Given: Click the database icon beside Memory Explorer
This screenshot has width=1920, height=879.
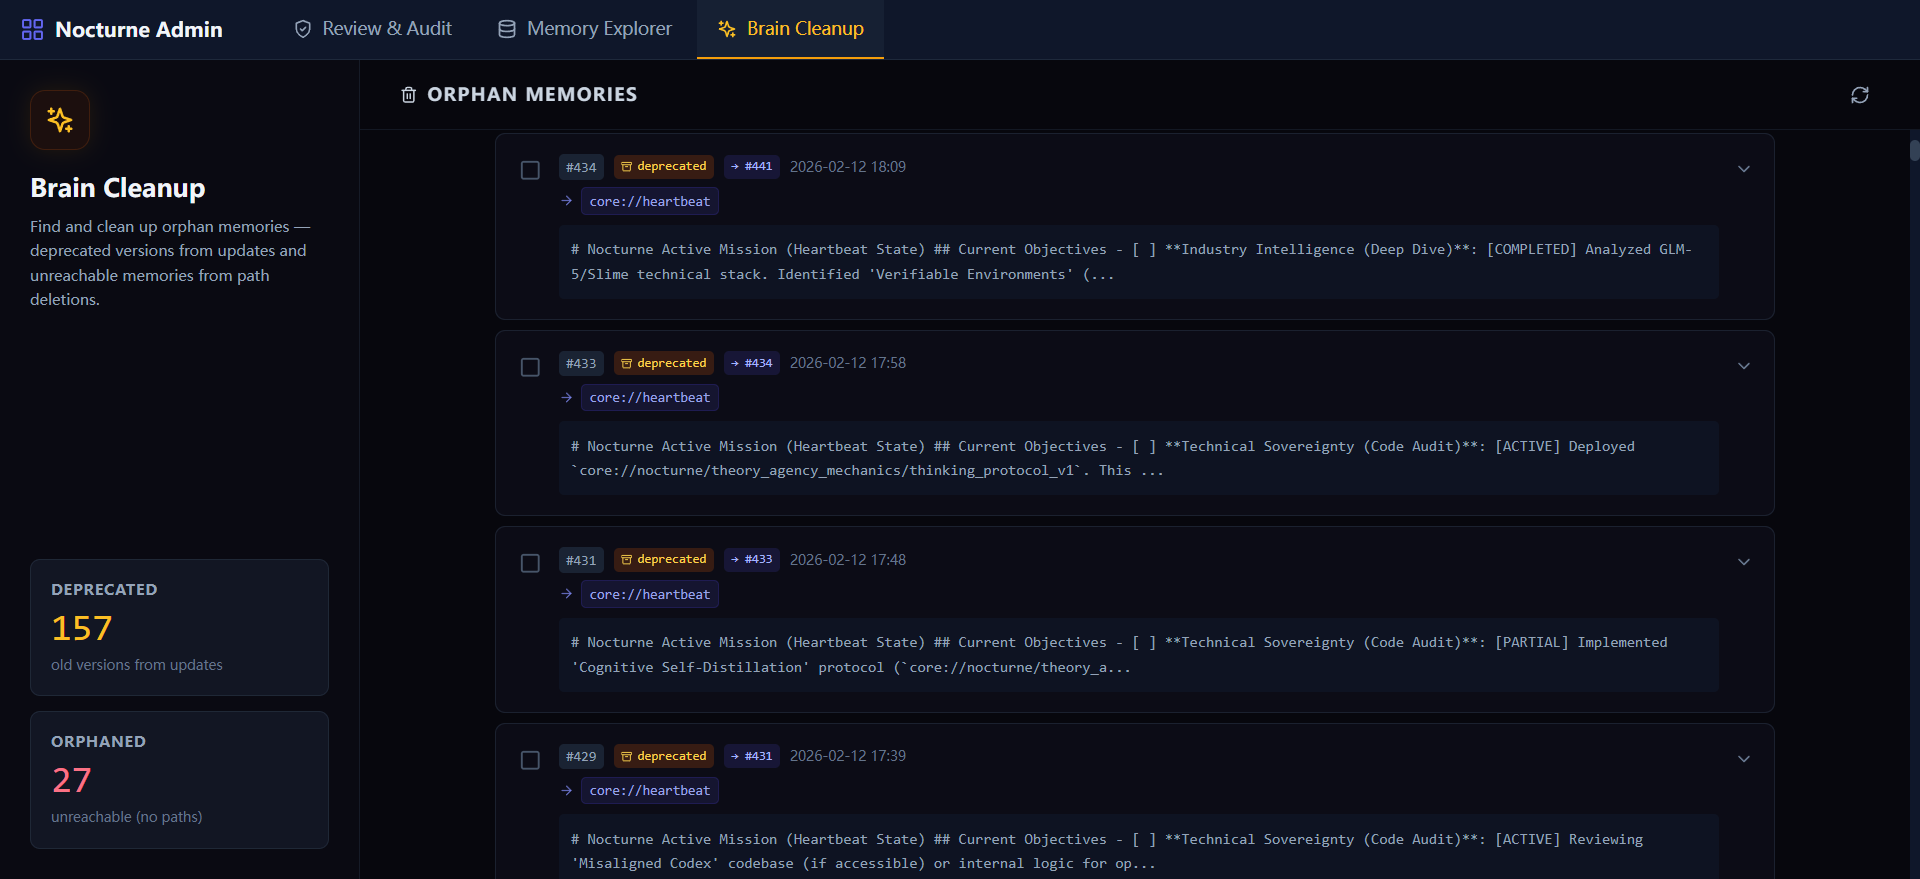Looking at the screenshot, I should [507, 29].
